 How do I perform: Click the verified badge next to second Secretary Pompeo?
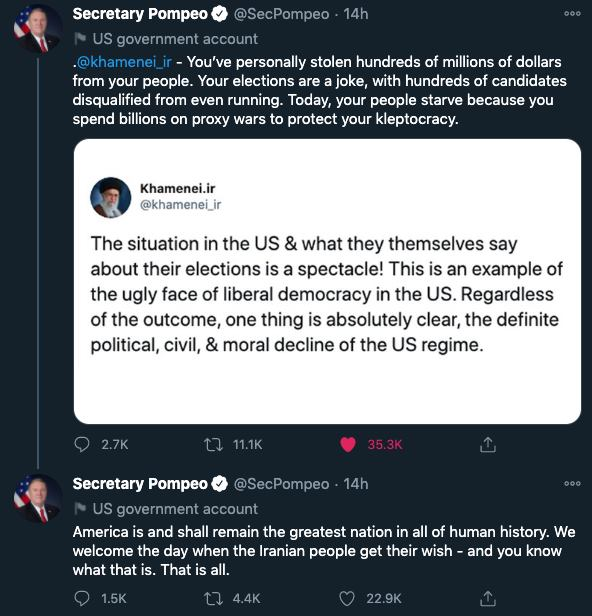point(220,484)
